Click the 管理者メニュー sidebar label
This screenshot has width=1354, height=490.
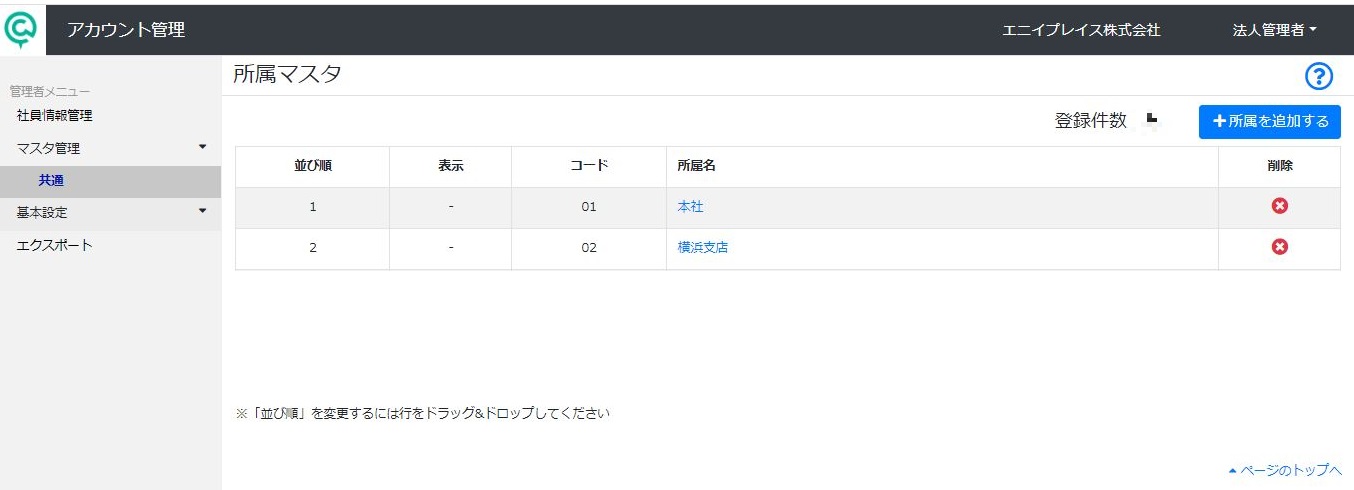[x=50, y=91]
